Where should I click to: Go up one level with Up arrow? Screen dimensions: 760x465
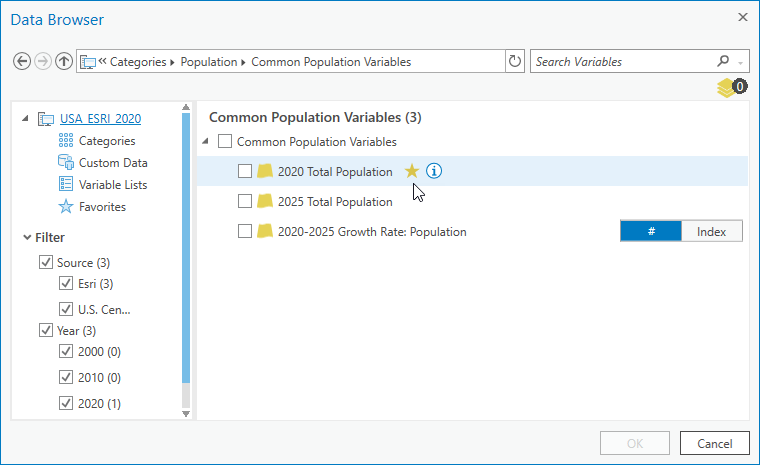63,62
